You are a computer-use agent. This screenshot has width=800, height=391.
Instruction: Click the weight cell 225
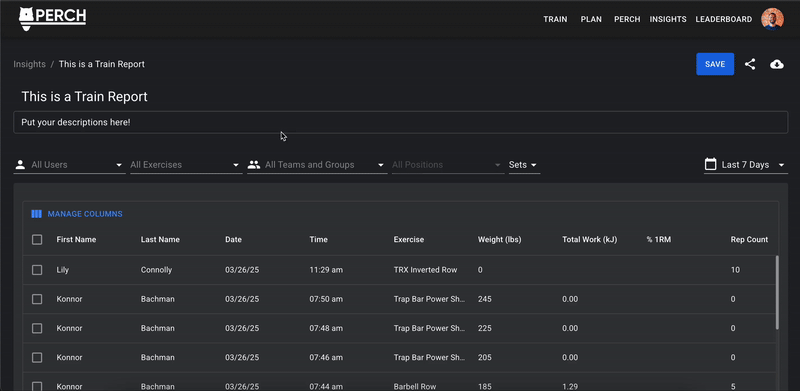(x=485, y=328)
